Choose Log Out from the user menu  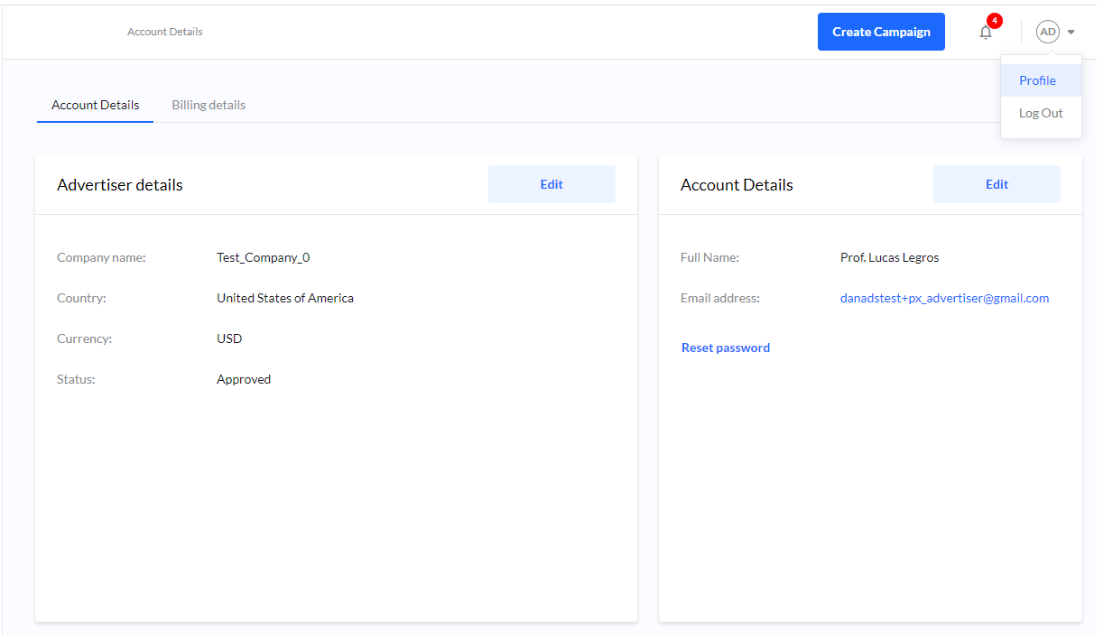(x=1040, y=113)
